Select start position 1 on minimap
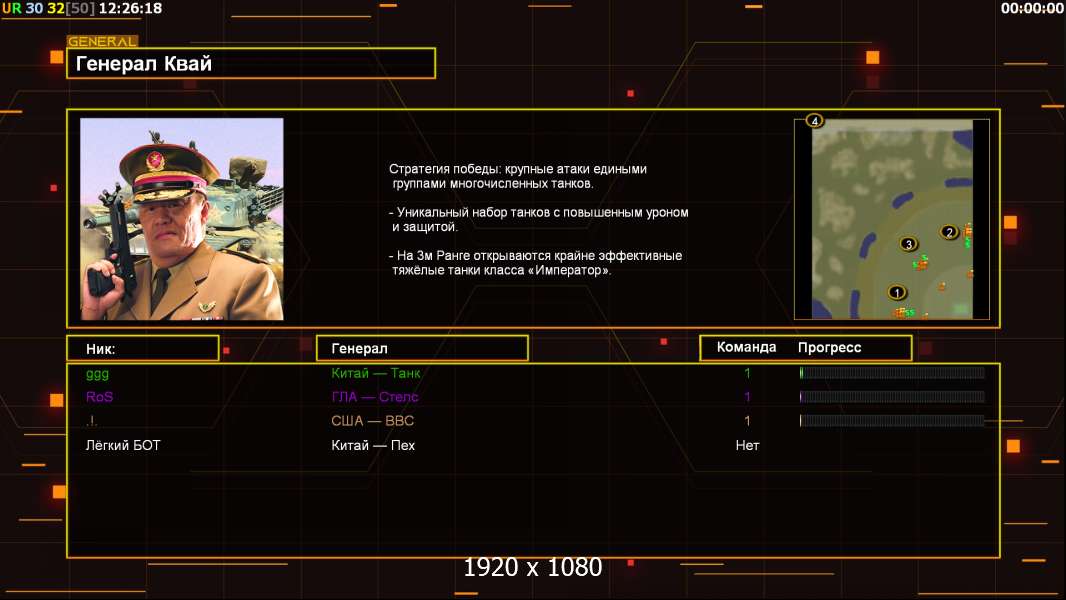 tap(897, 293)
